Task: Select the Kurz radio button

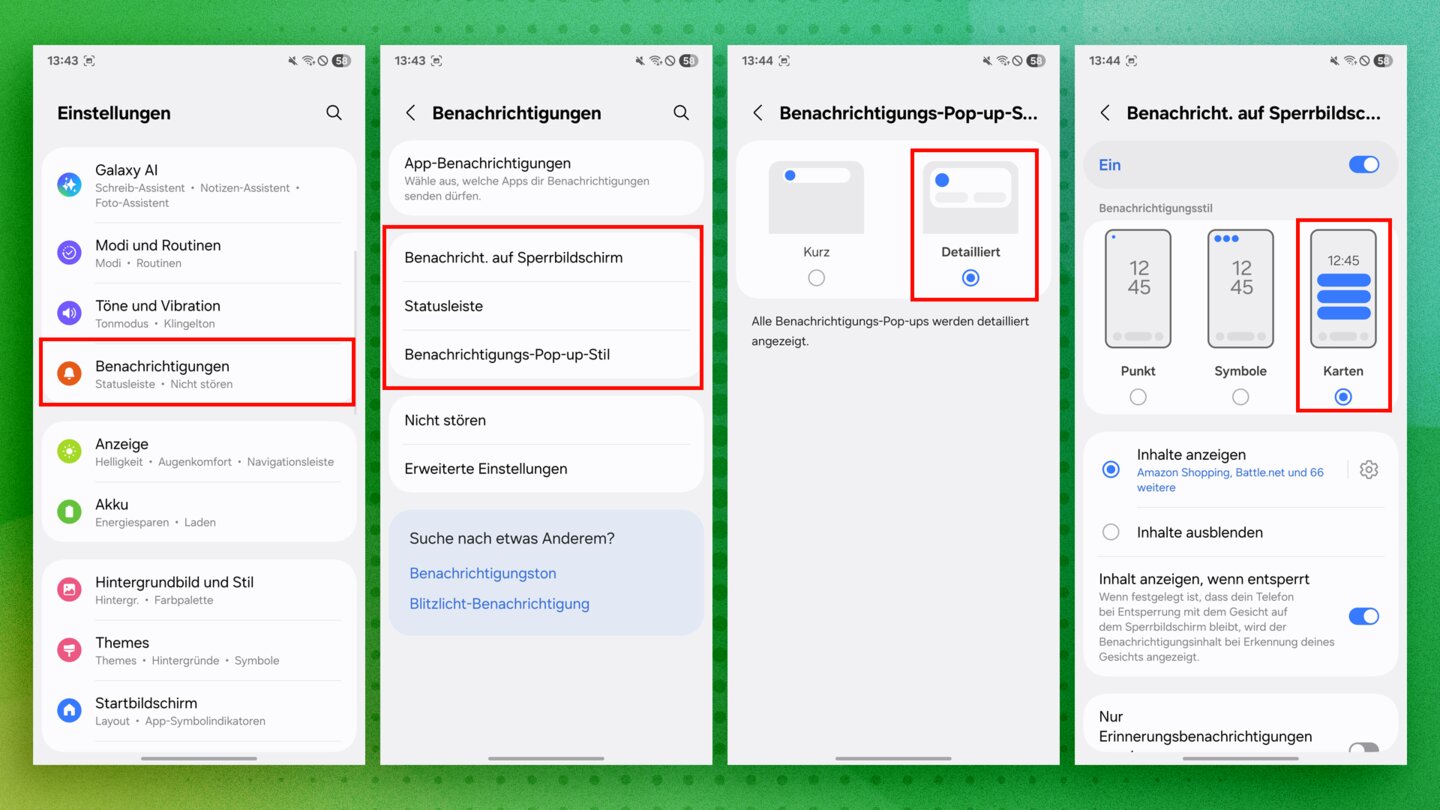Action: pyautogui.click(x=816, y=278)
